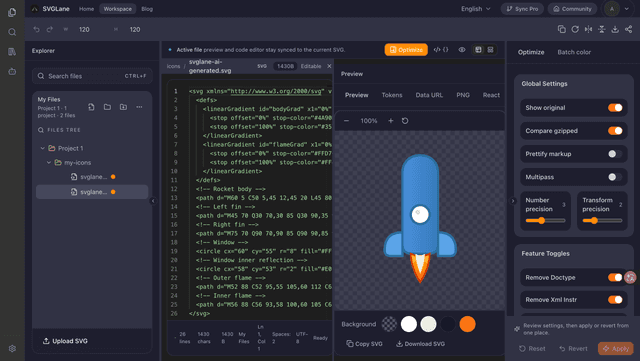Enable Prettify markup
Viewport: 640px width, 361px height.
(615, 154)
